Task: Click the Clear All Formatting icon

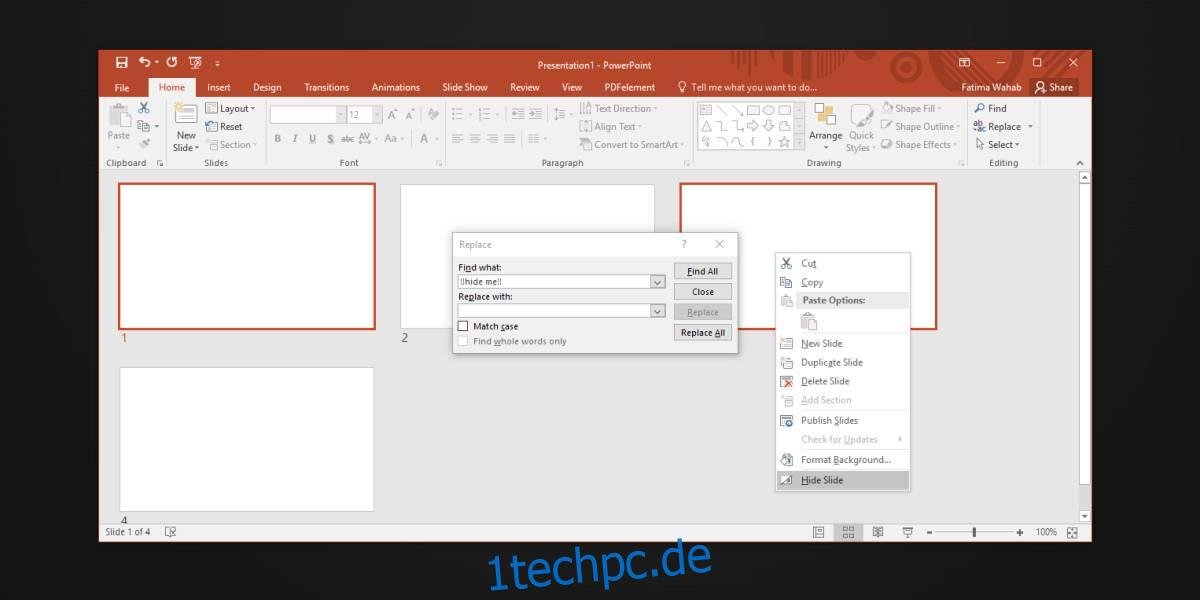Action: click(x=435, y=114)
